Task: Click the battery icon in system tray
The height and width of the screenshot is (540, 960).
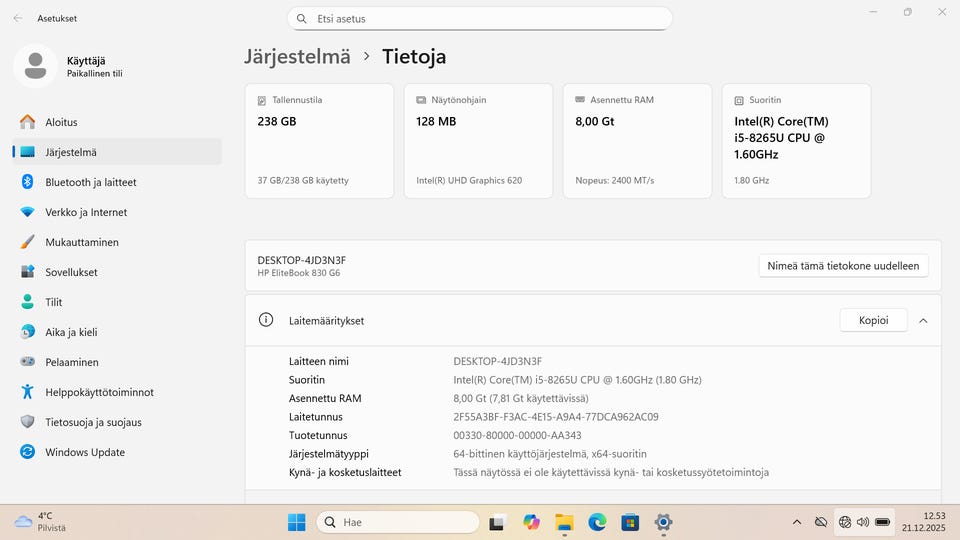Action: point(882,522)
